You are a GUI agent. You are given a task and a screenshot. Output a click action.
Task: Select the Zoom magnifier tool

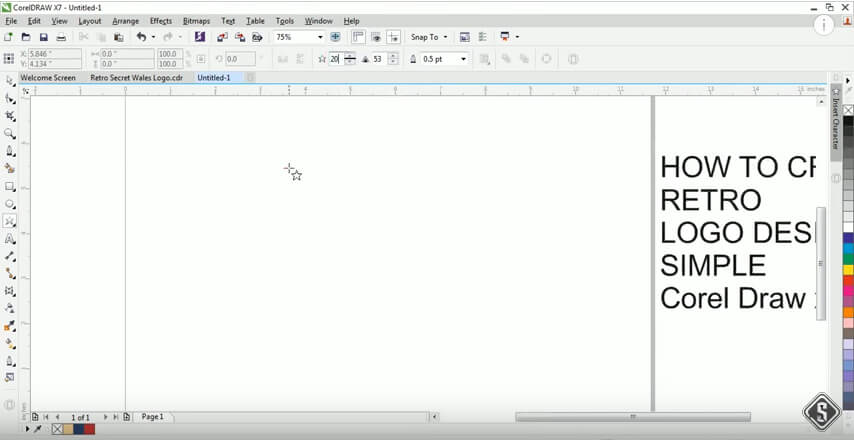click(10, 133)
